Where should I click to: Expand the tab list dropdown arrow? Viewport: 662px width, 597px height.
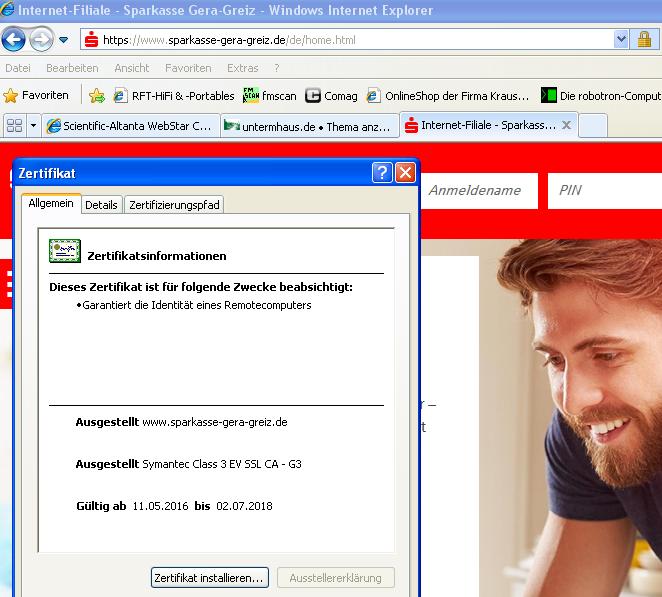point(33,125)
